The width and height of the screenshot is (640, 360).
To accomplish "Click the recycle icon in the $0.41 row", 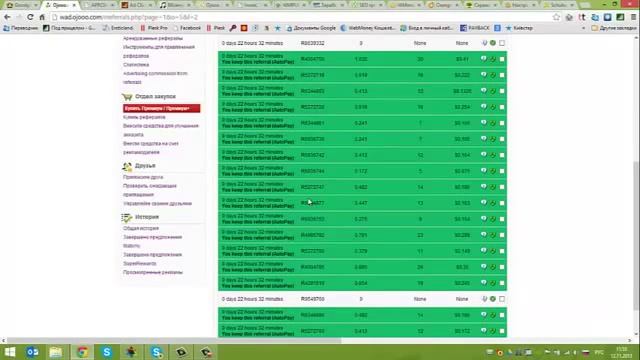I will (x=493, y=59).
